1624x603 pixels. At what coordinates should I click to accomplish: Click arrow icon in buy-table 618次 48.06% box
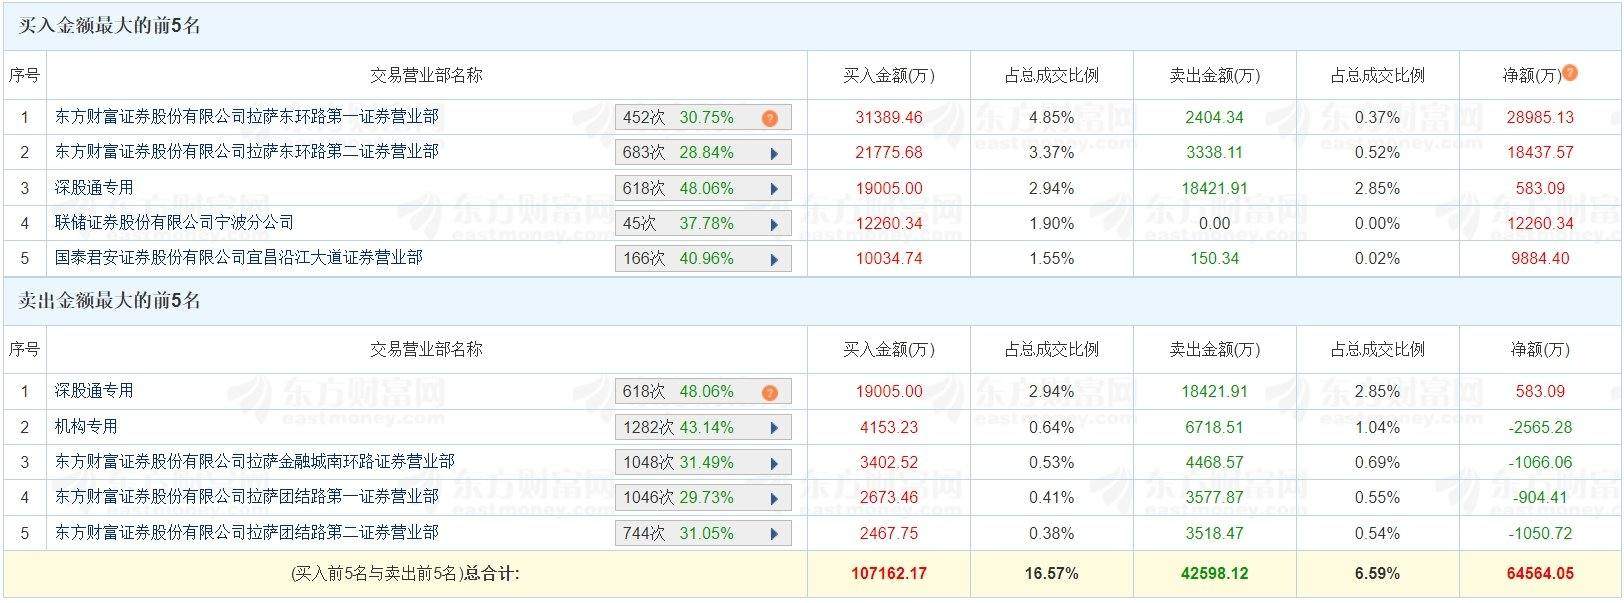point(774,189)
